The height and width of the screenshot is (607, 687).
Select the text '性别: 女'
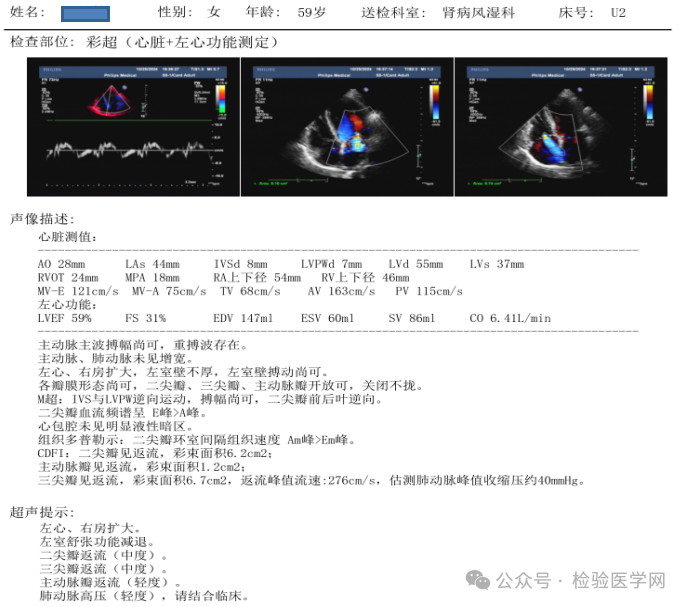pyautogui.click(x=189, y=12)
